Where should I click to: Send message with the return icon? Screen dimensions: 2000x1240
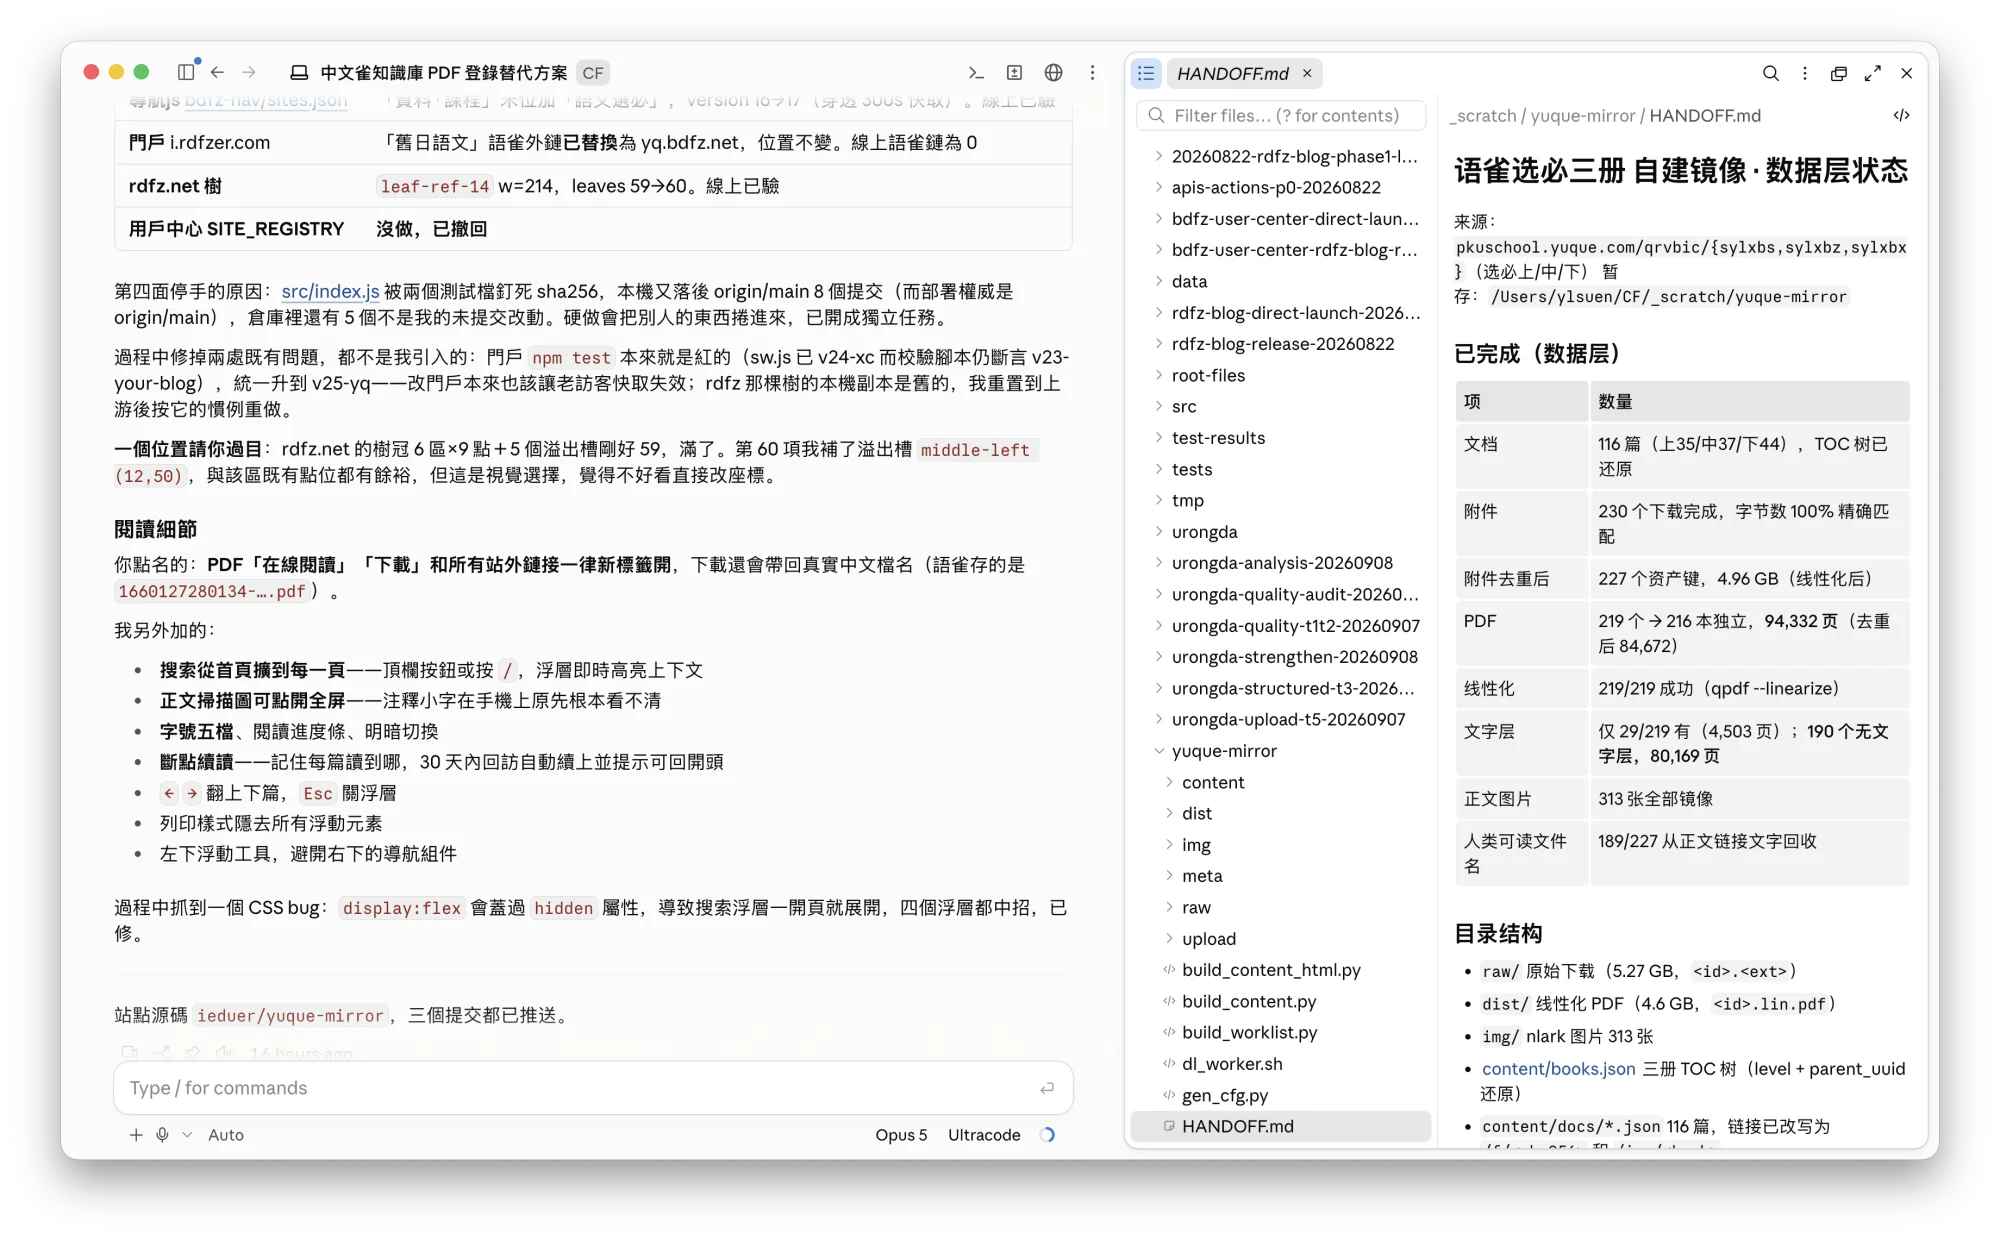1046,1088
